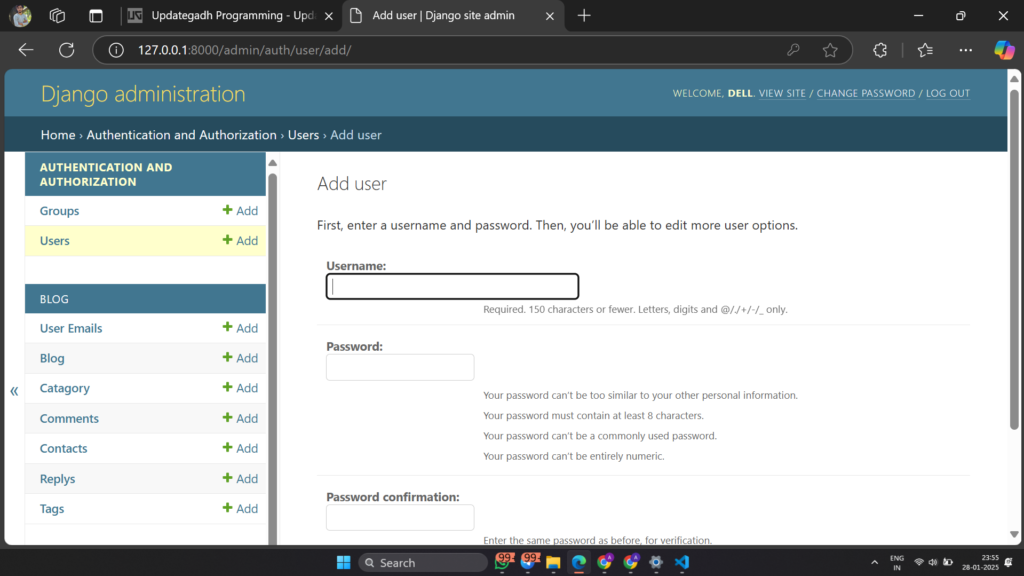Click Add next to User Emails
This screenshot has width=1024, height=576.
240,328
